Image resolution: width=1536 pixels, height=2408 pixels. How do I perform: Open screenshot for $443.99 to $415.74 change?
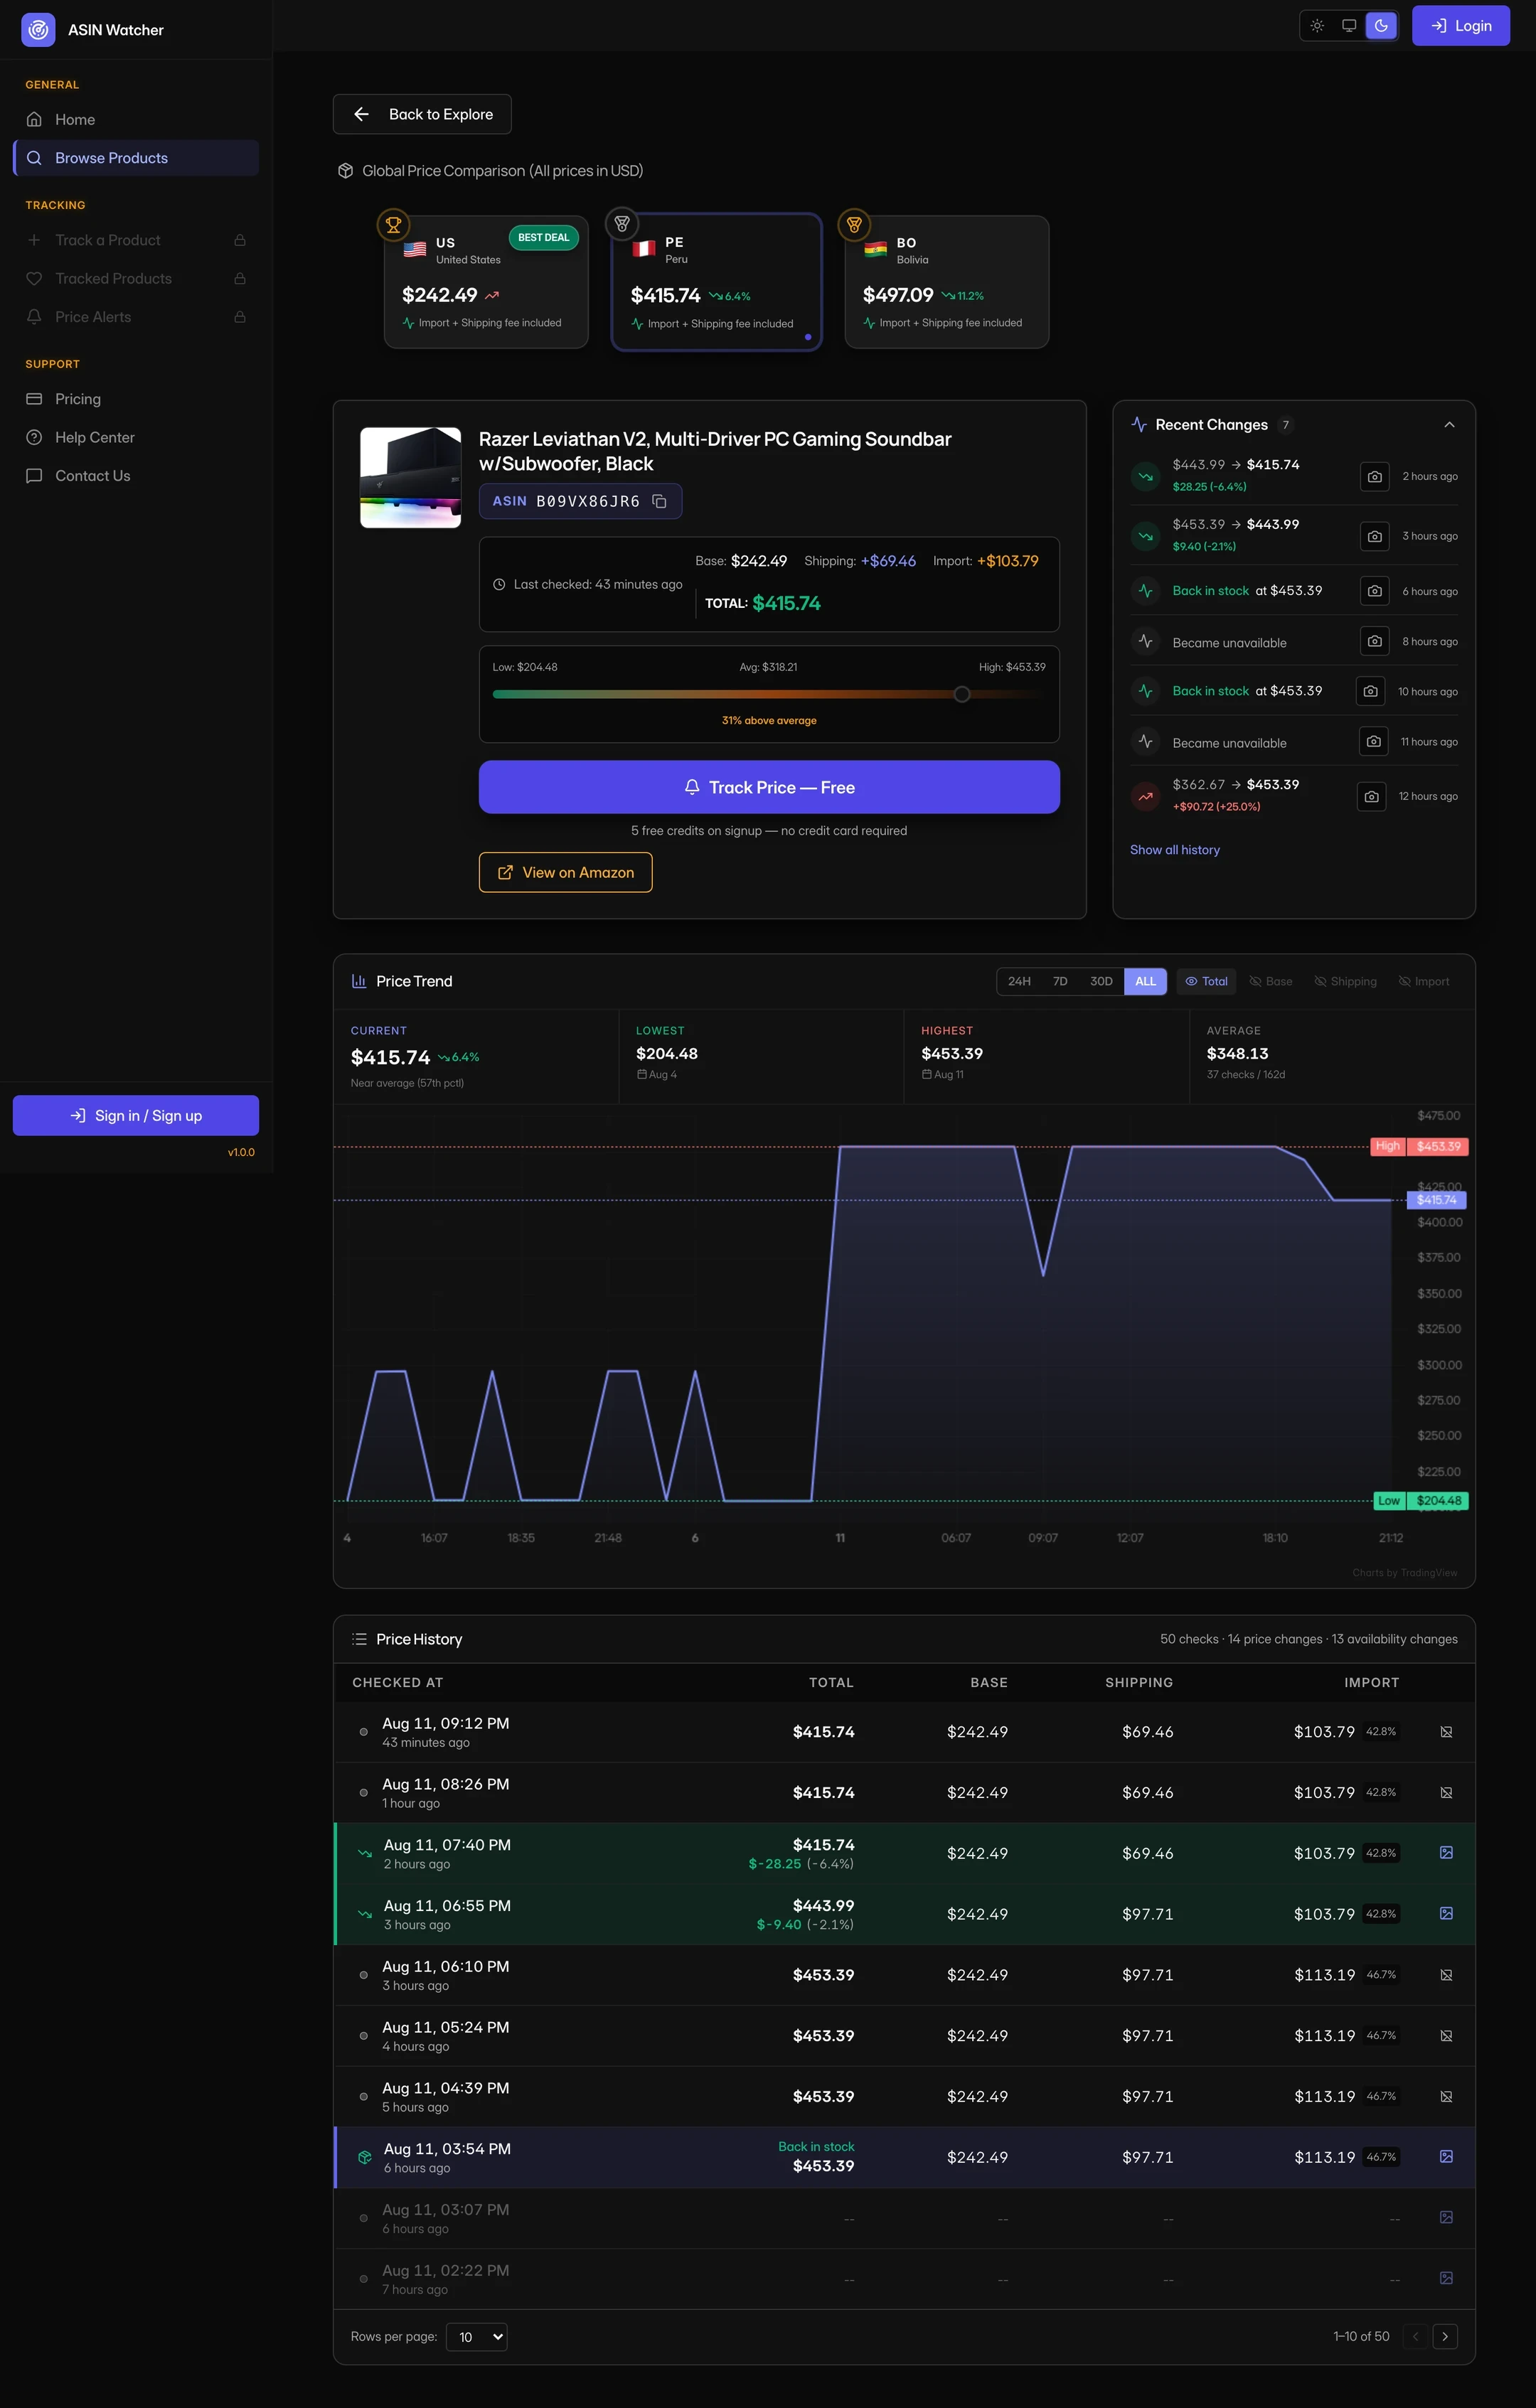[x=1375, y=476]
